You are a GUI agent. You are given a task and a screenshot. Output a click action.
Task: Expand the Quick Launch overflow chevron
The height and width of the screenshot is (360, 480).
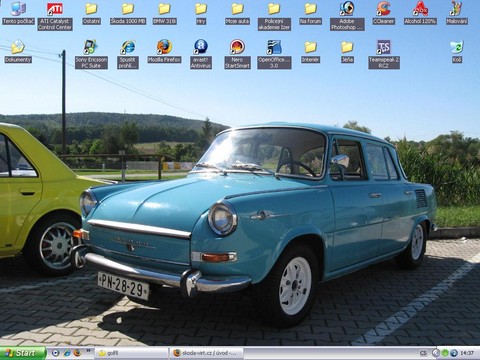tap(88, 351)
